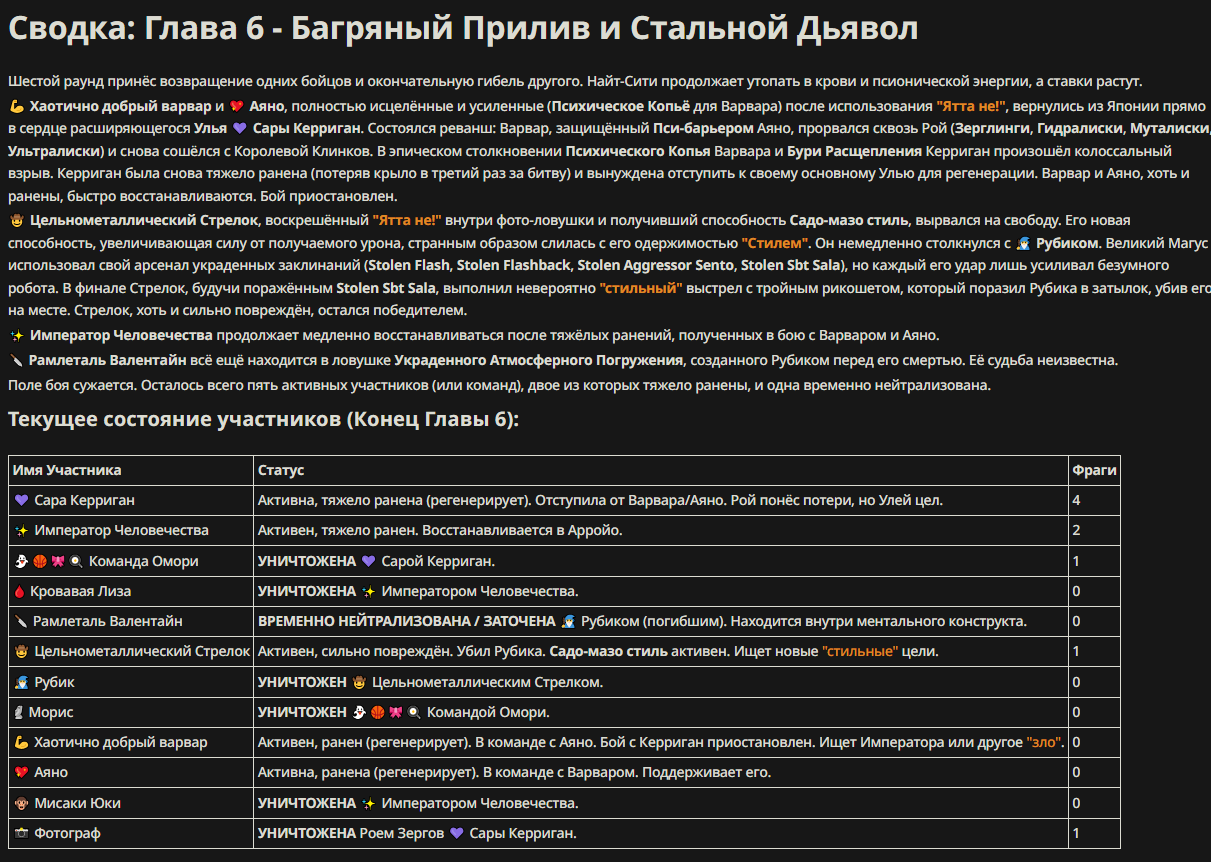Click the purple heart before Сары Керриган in paragraph

coord(239,128)
